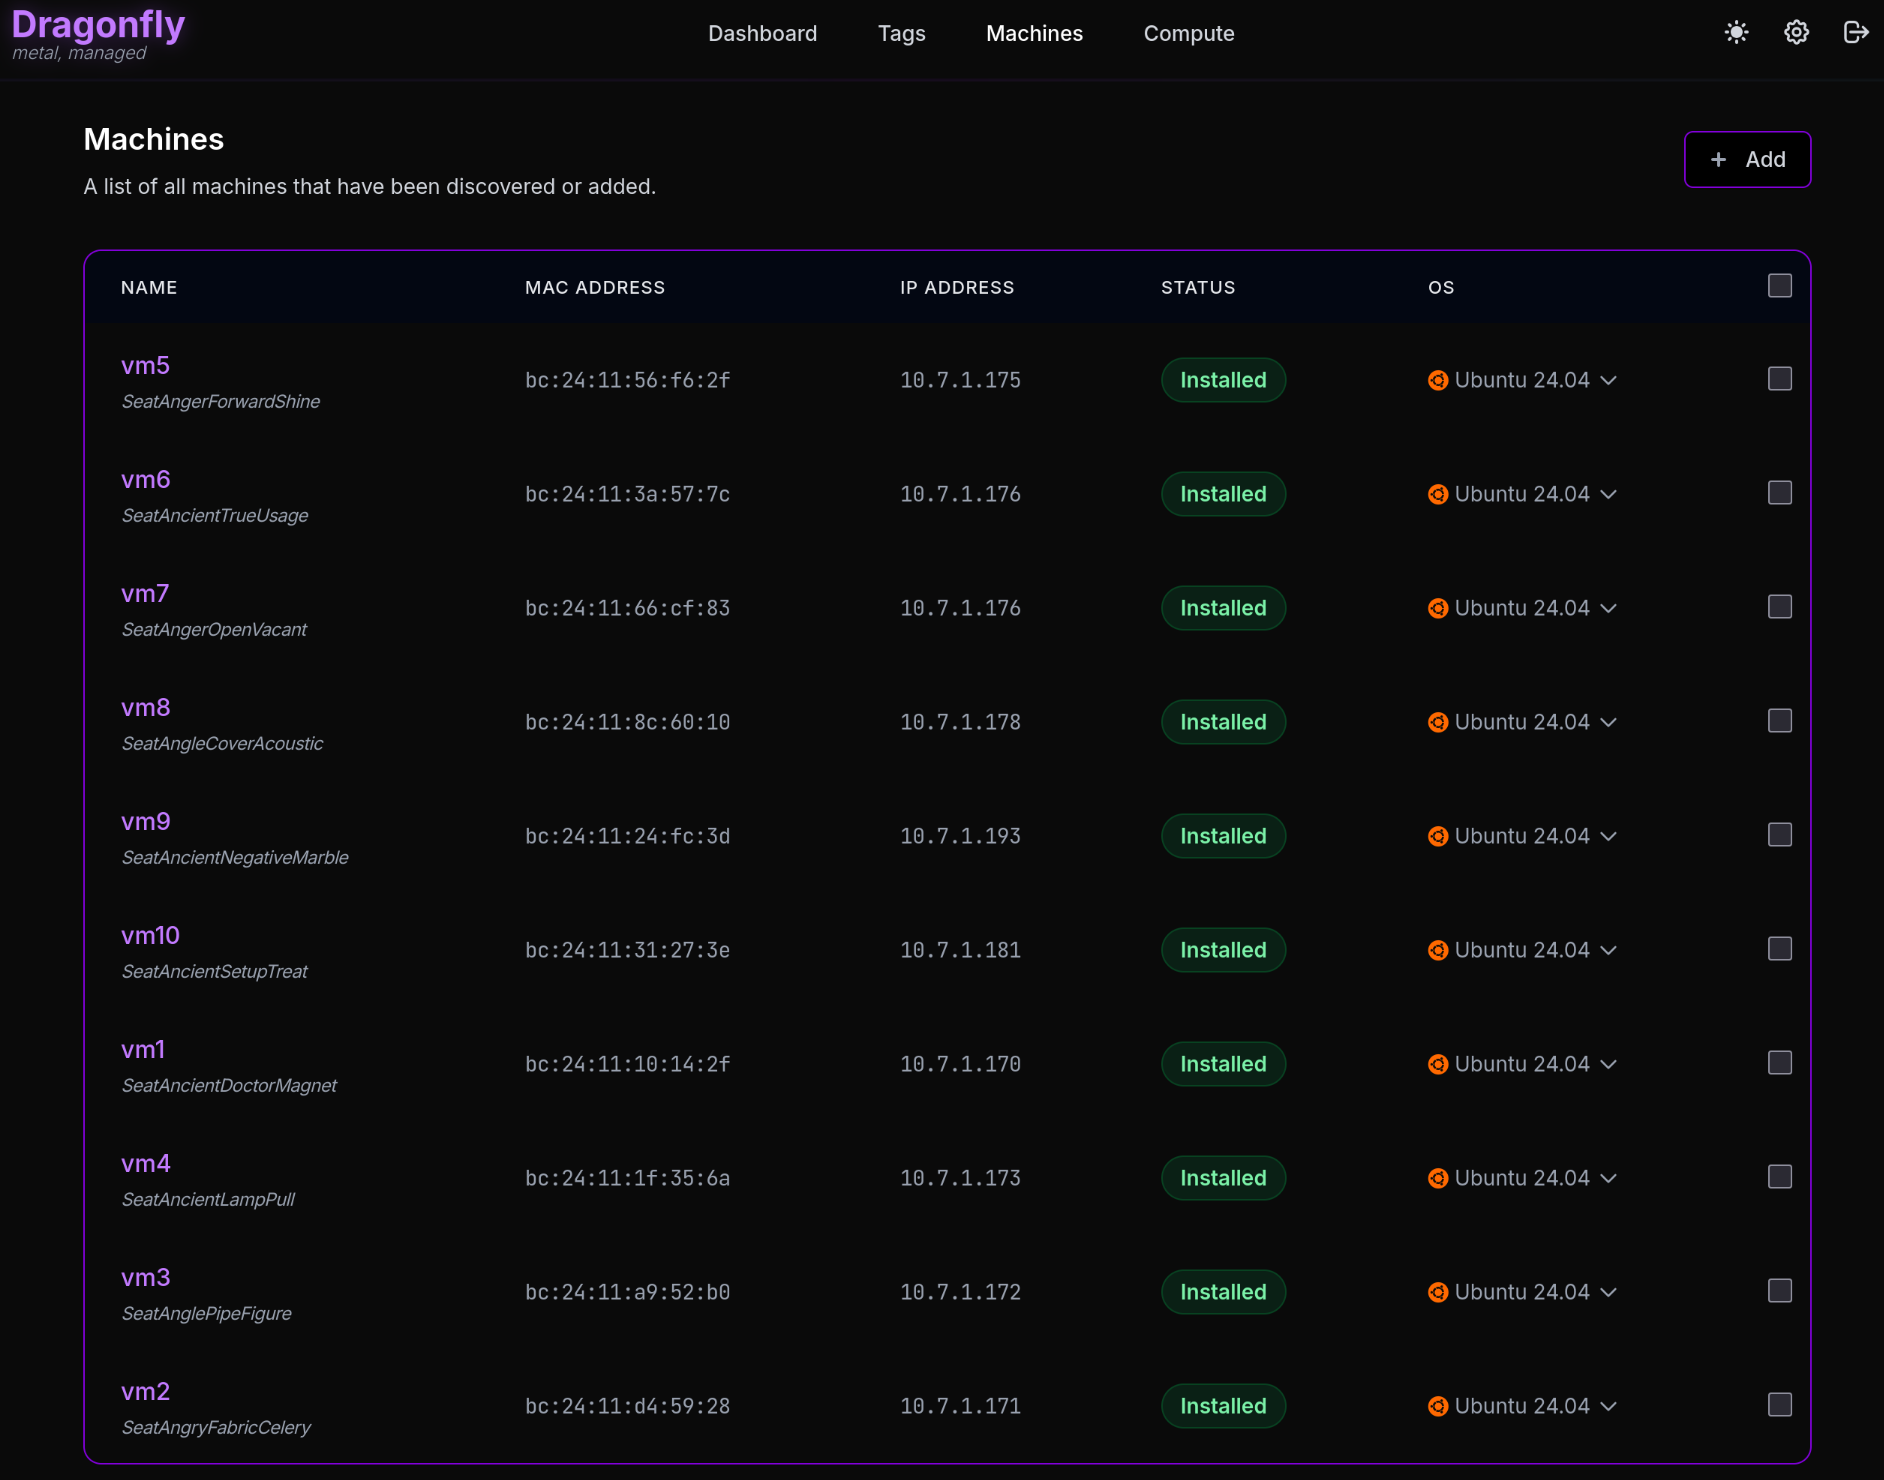Check the checkbox for machine vm5
The height and width of the screenshot is (1480, 1884).
(x=1779, y=378)
